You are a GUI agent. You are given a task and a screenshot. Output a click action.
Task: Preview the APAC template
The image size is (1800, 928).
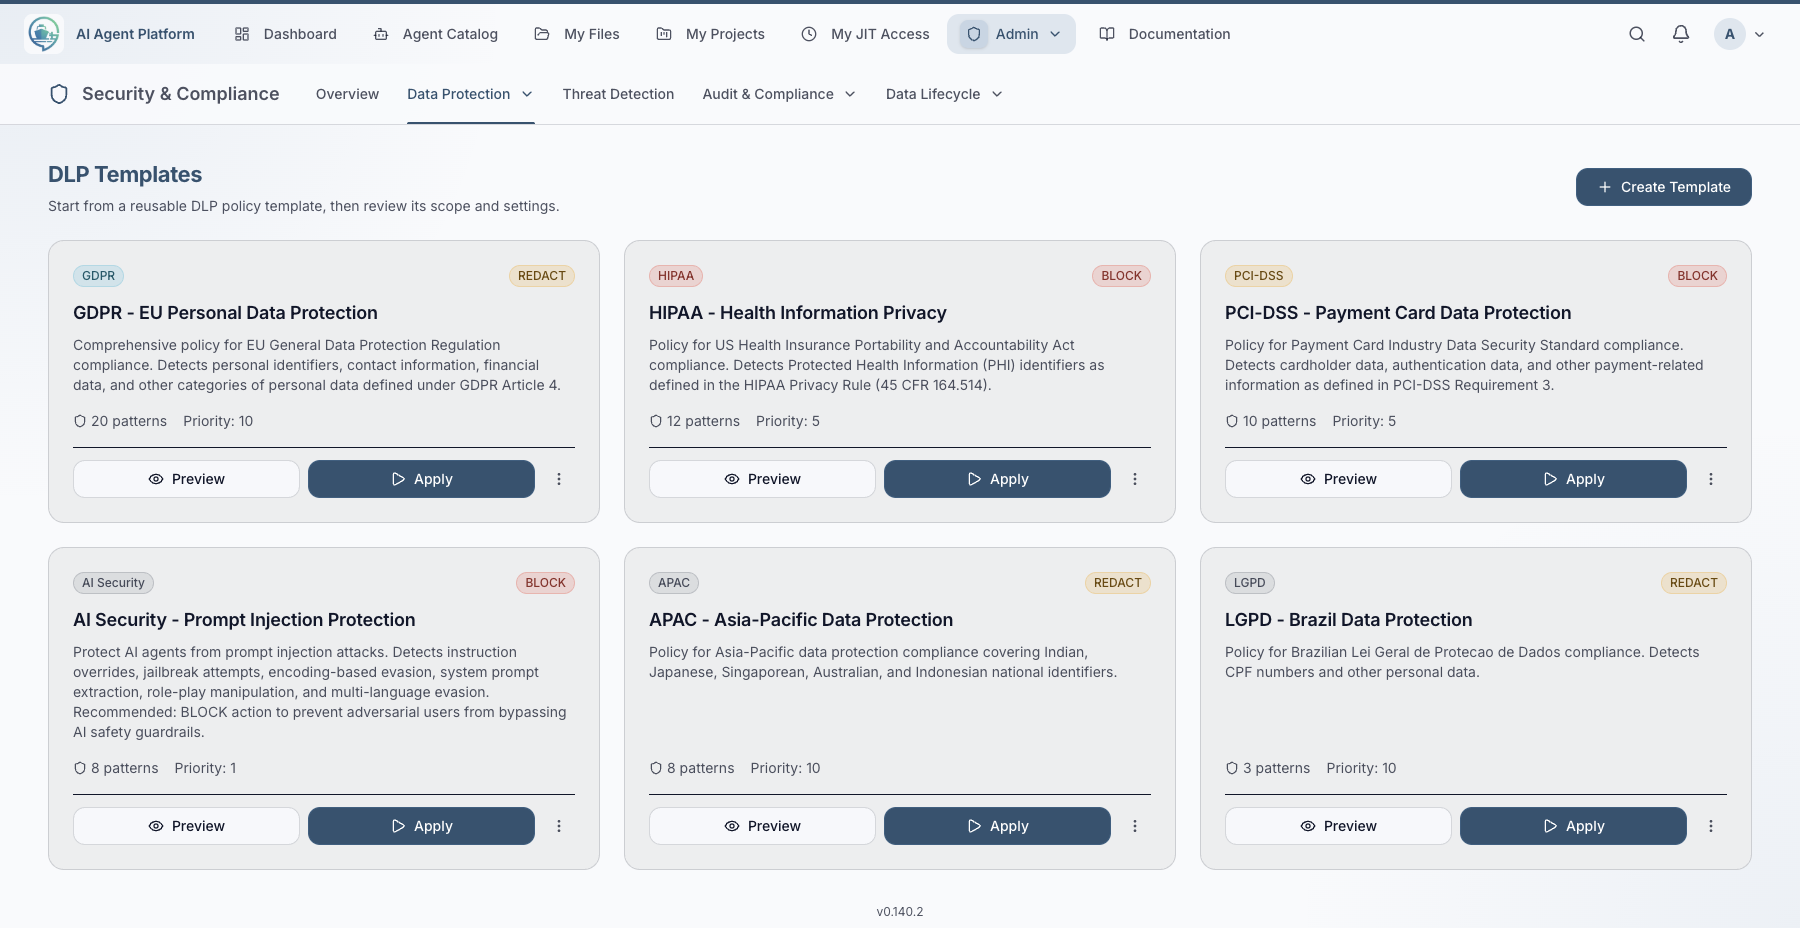click(x=762, y=826)
